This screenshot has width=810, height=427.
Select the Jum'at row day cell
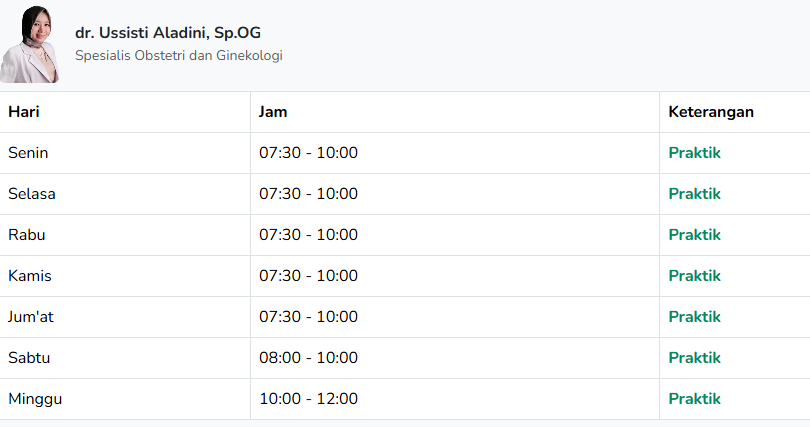point(31,317)
